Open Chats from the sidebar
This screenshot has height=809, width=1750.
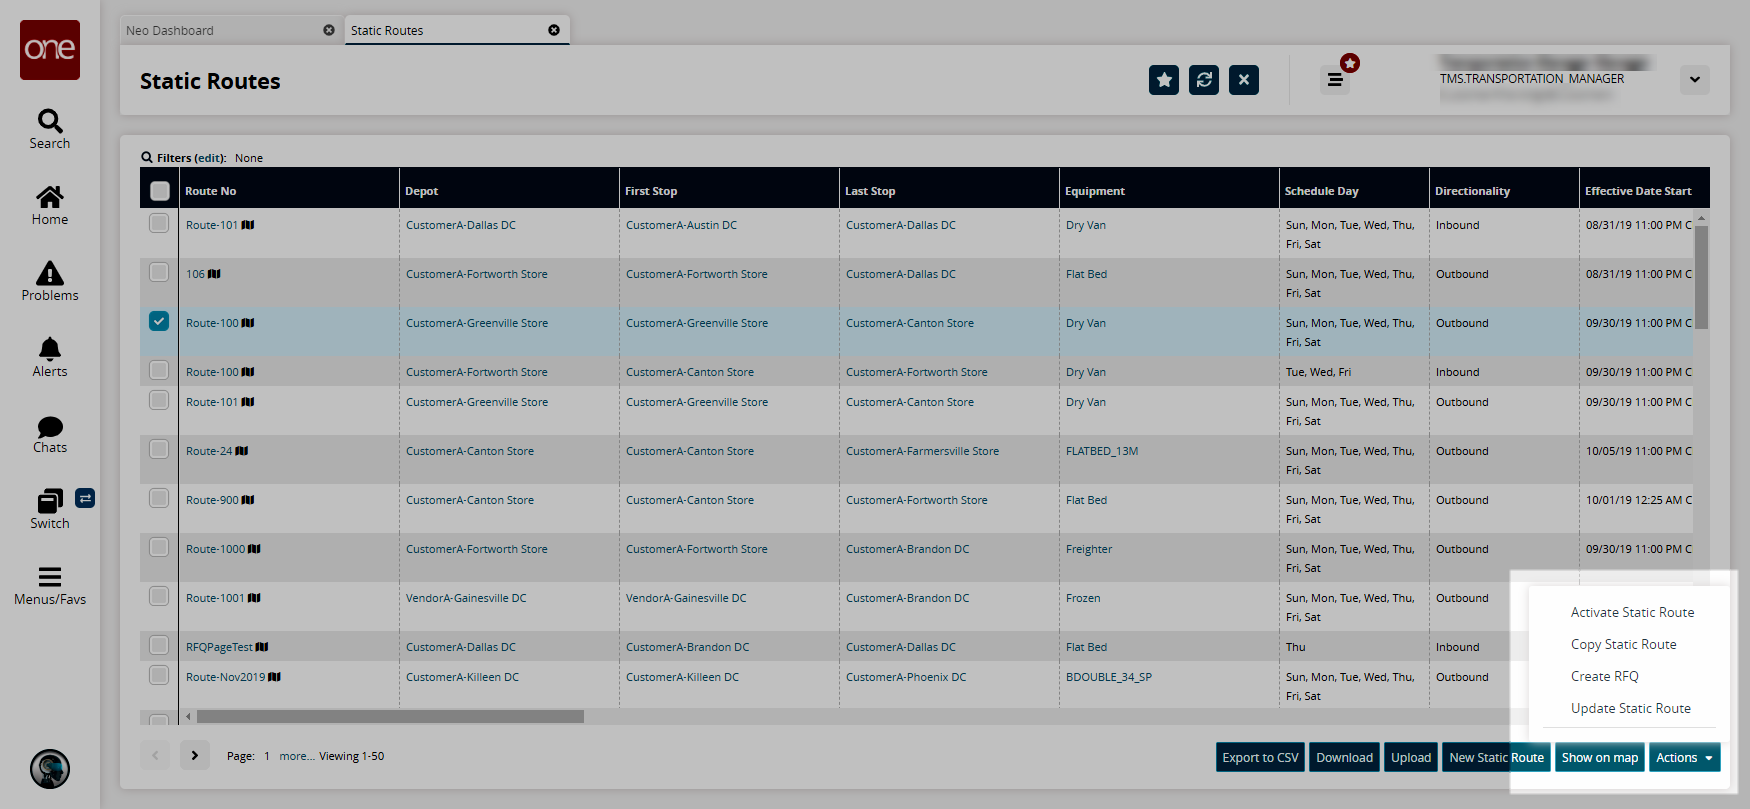click(x=50, y=434)
